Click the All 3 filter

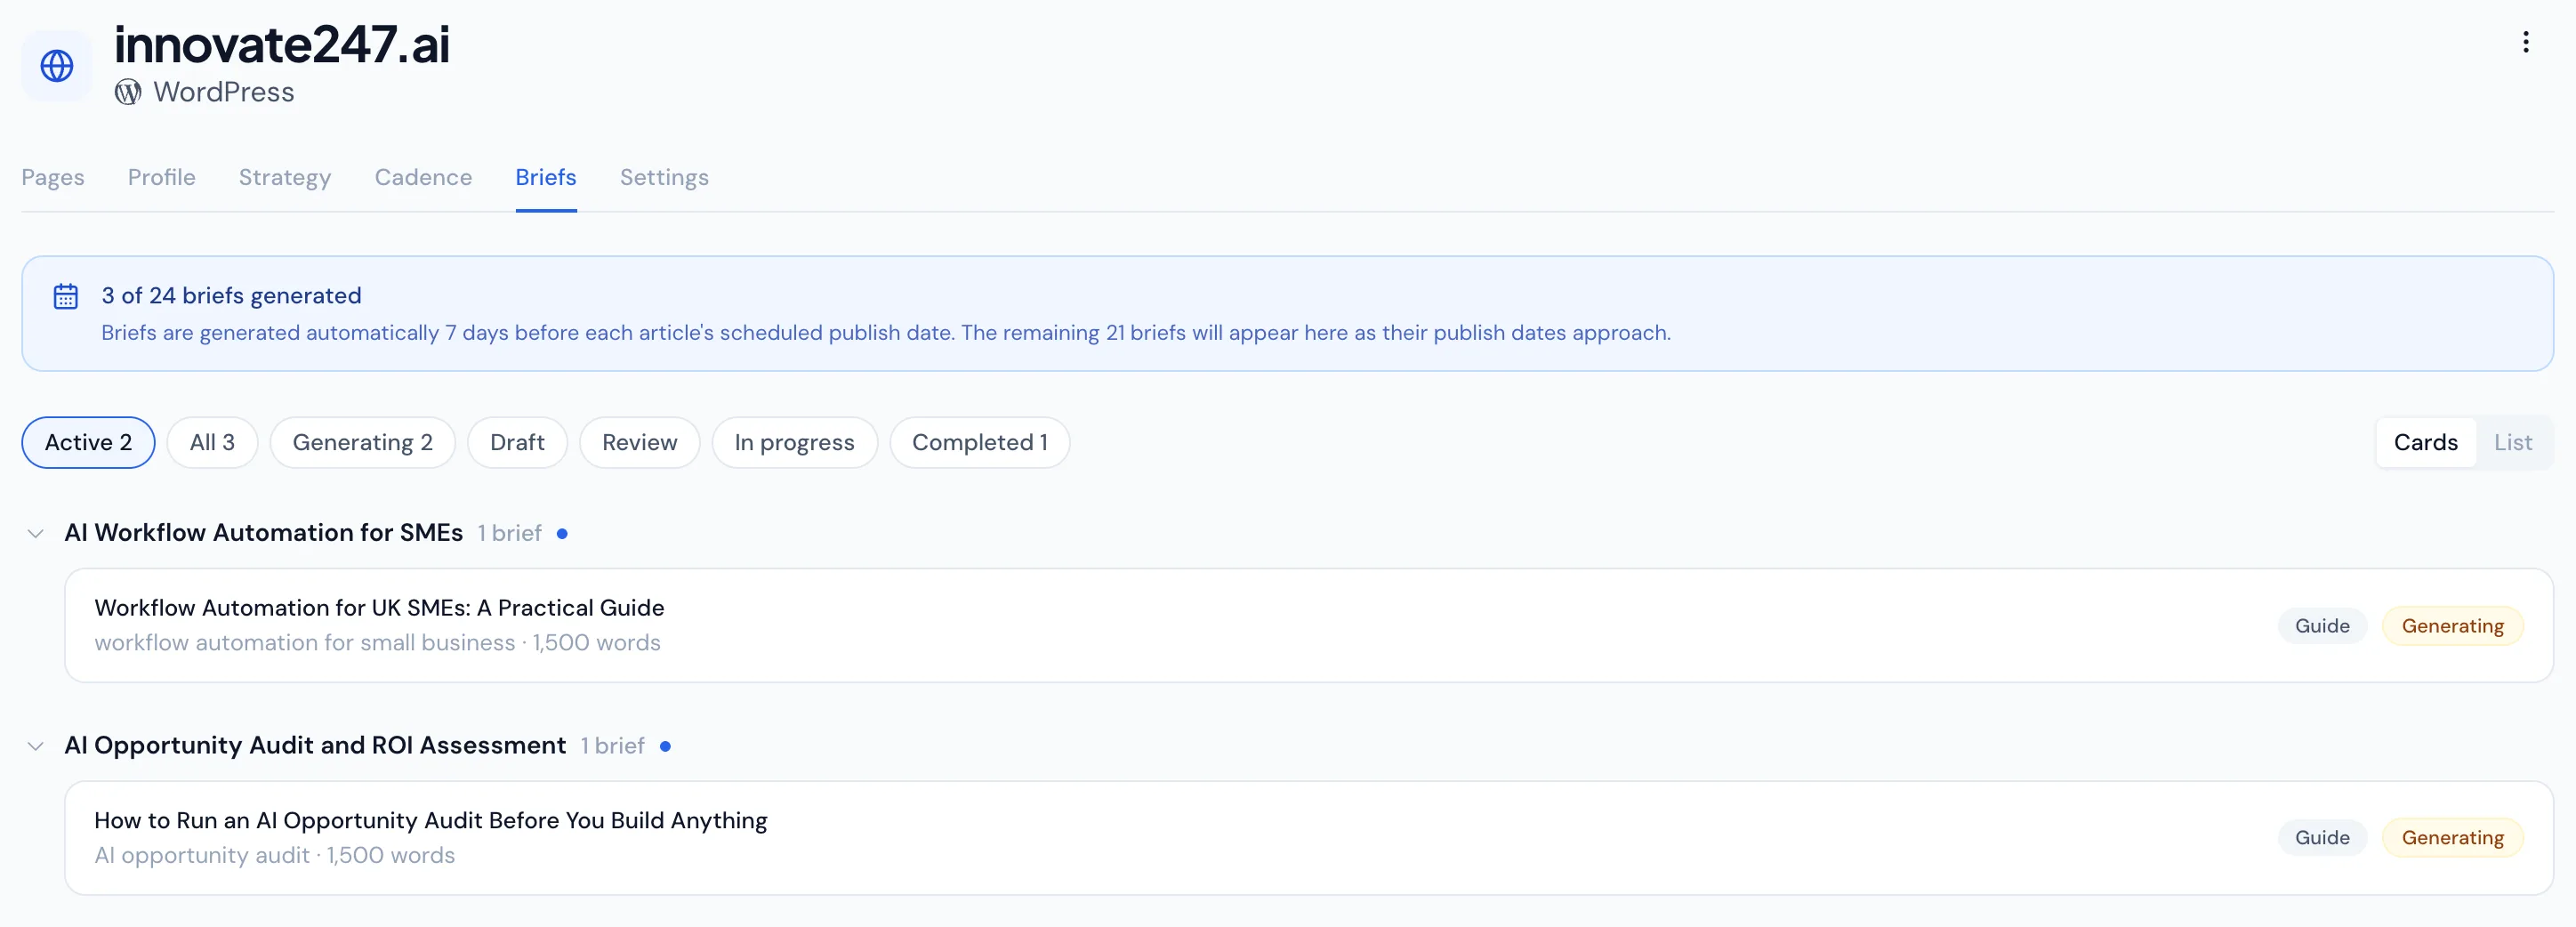coord(211,441)
